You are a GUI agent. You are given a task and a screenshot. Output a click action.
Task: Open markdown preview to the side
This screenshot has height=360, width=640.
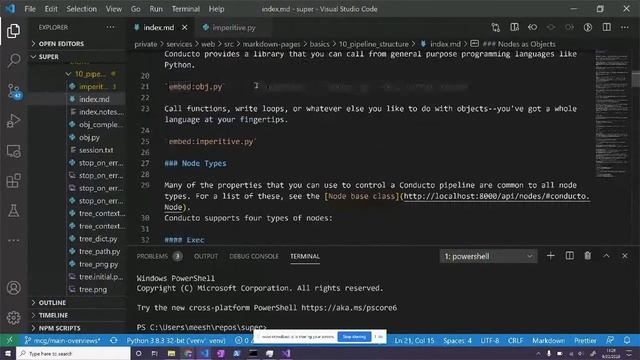tap(514, 27)
